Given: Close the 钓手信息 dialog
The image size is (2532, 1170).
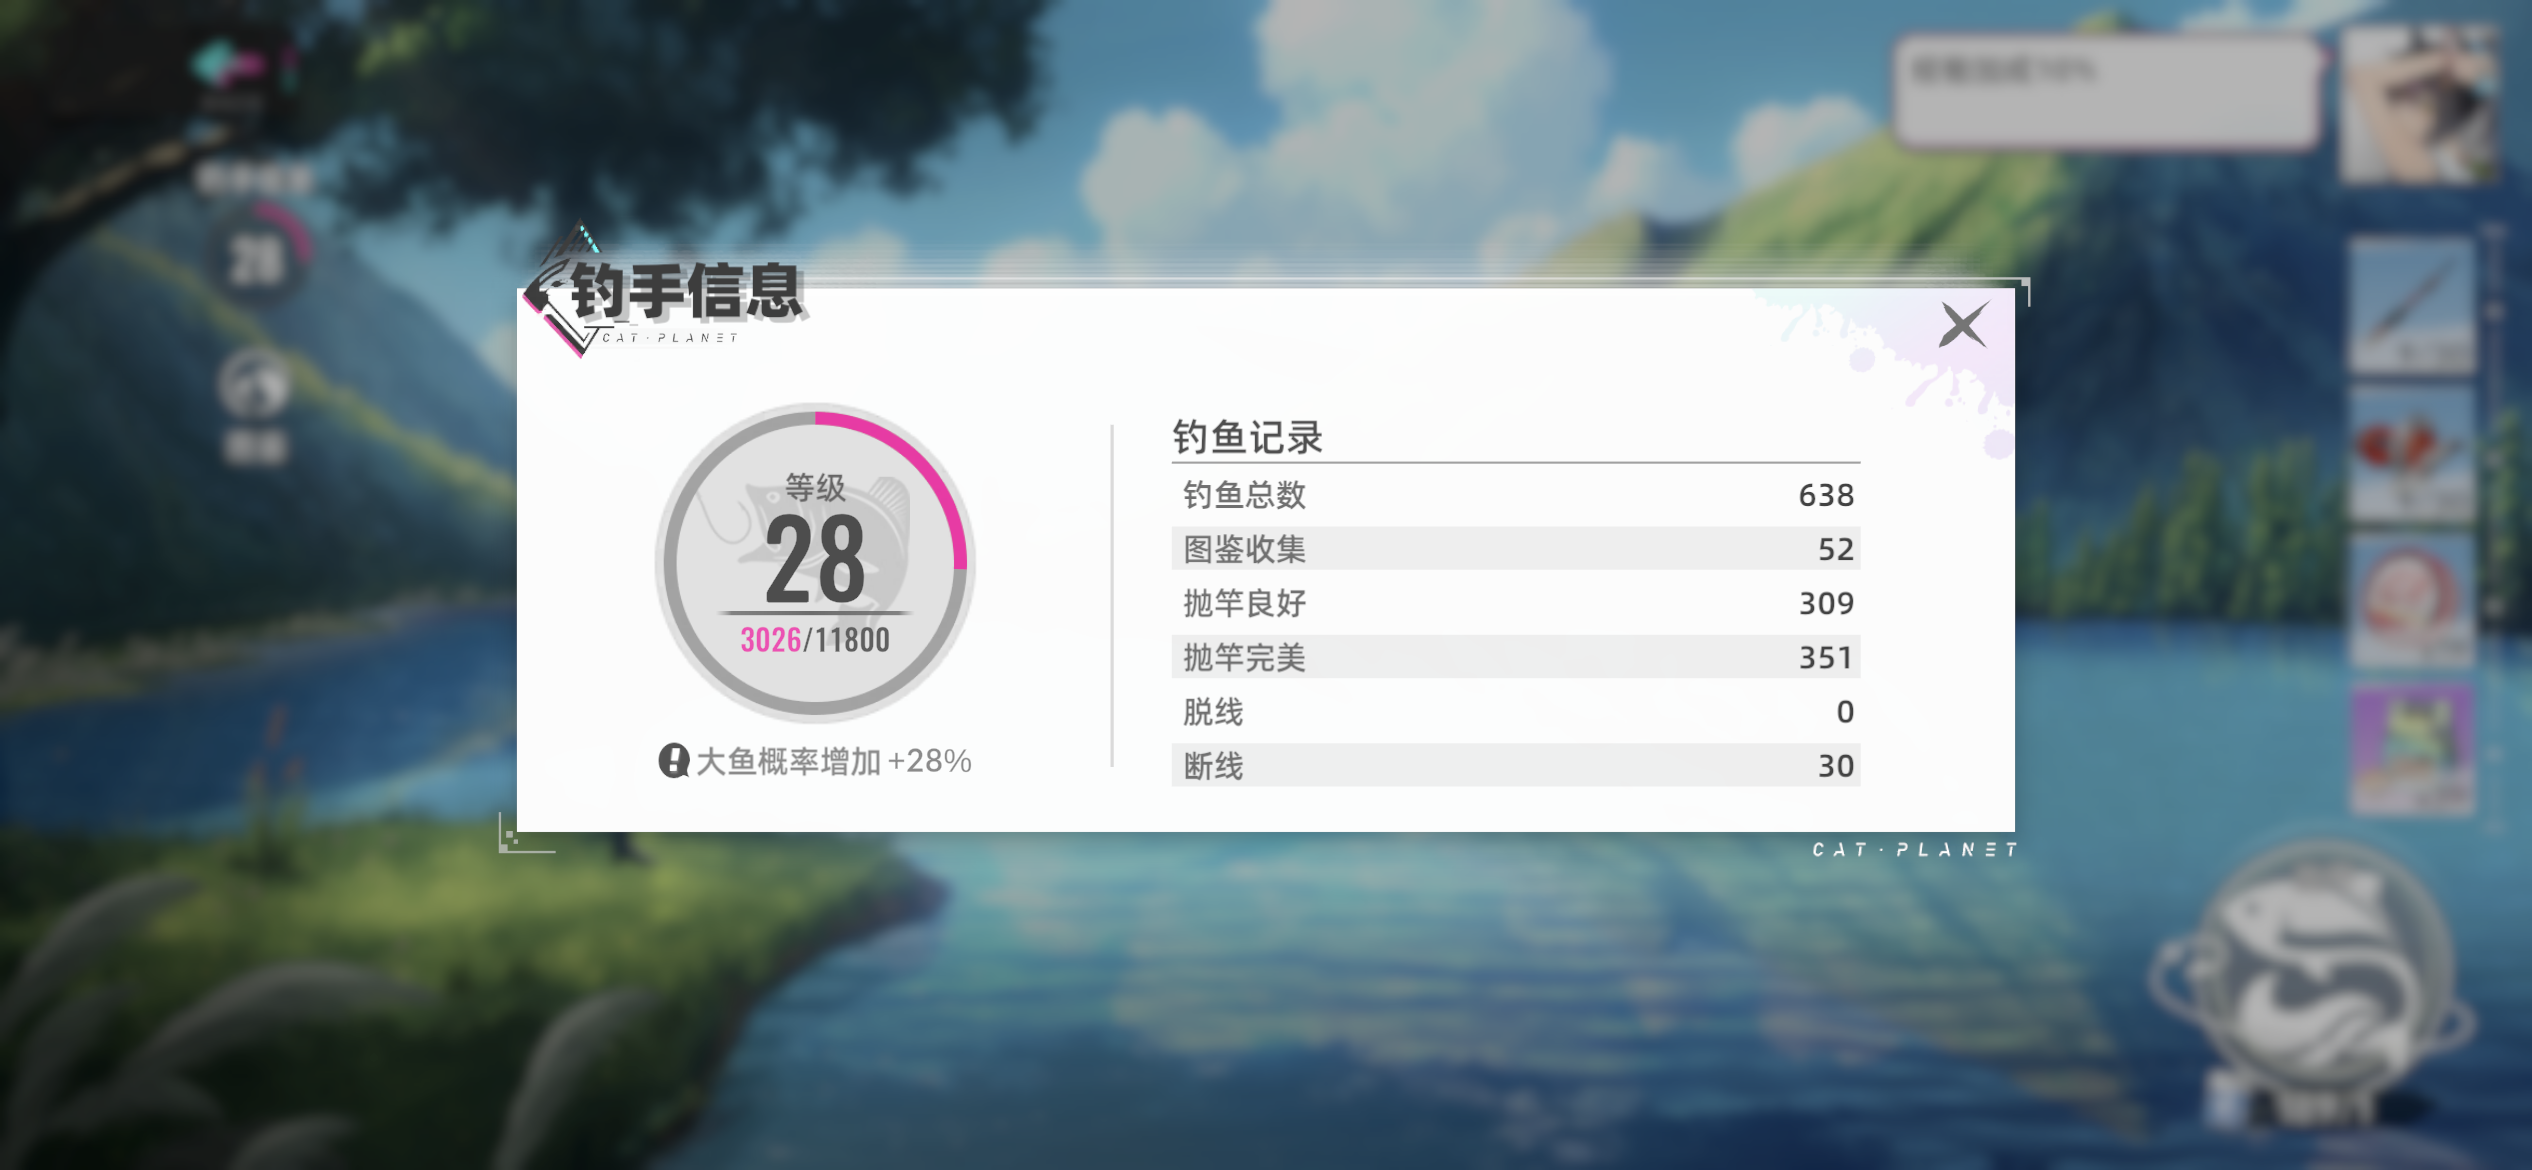Looking at the screenshot, I should click(1962, 325).
